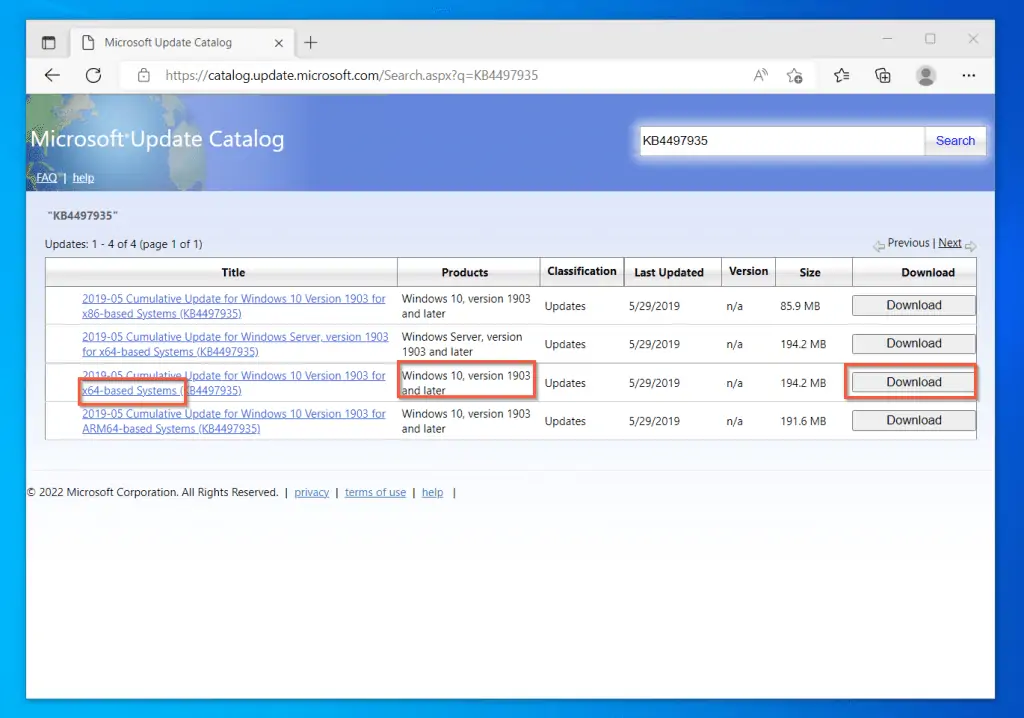Click the KB4497935 search input field
Viewport: 1024px width, 718px height.
(x=782, y=140)
